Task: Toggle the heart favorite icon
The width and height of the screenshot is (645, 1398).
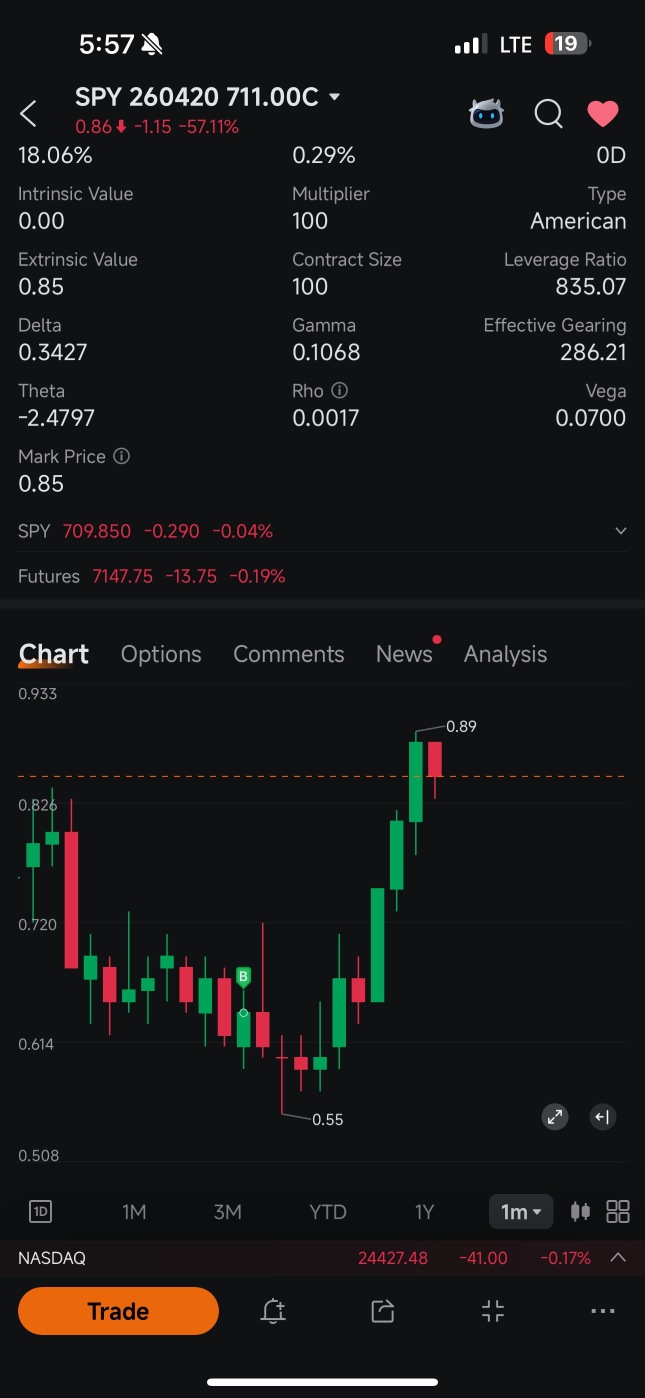Action: (x=603, y=114)
